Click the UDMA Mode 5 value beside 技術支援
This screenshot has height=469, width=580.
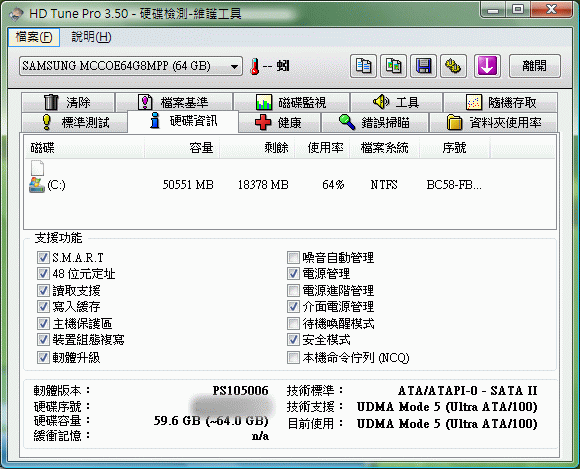pos(447,407)
